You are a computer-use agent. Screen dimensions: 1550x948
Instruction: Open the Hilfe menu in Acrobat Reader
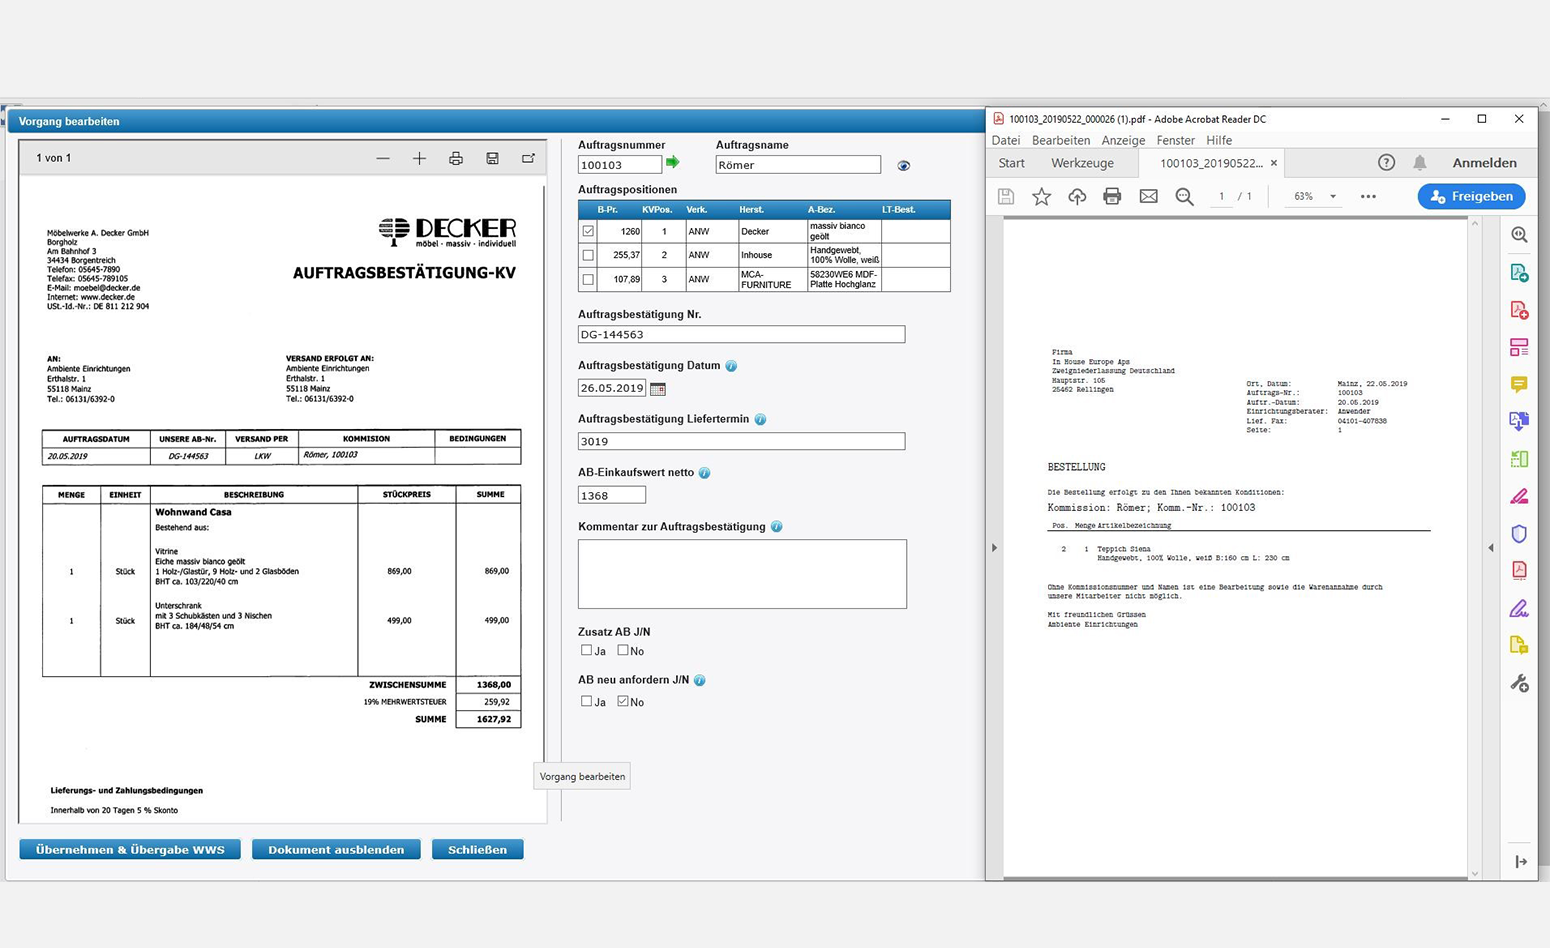coord(1219,141)
